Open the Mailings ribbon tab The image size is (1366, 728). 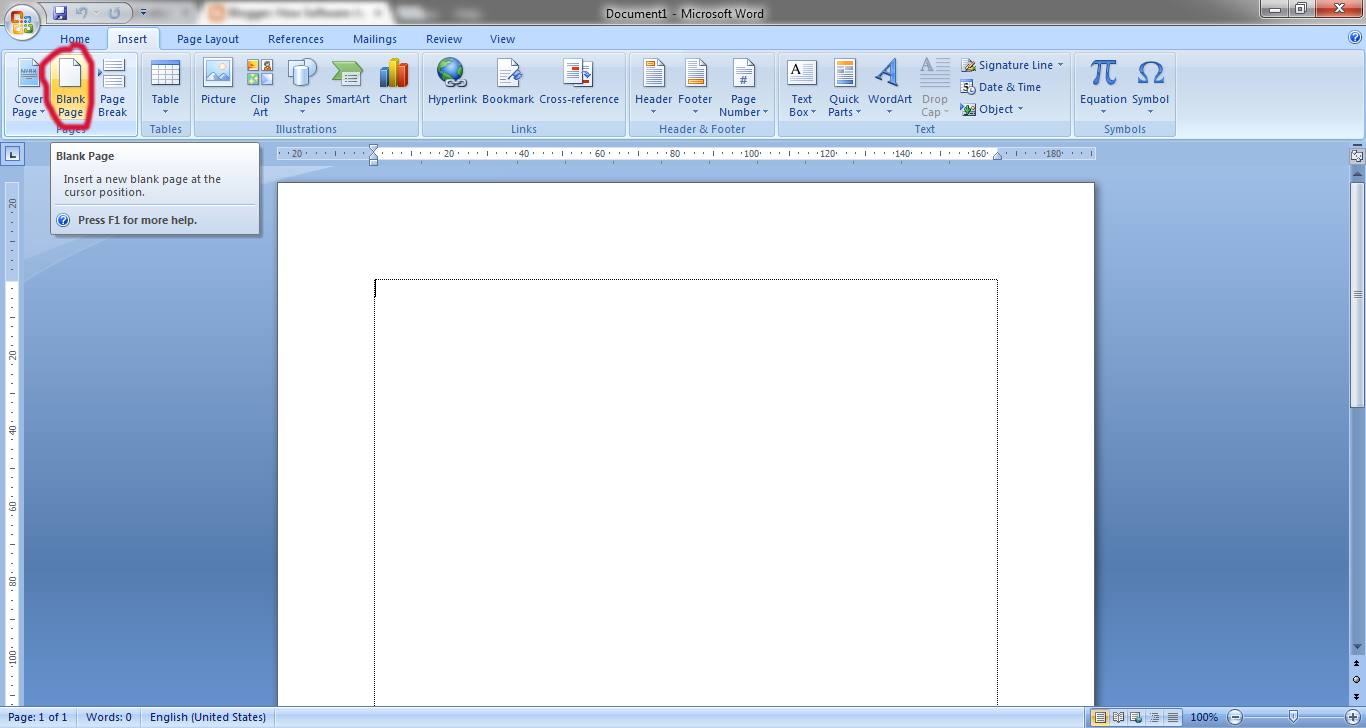(x=374, y=38)
